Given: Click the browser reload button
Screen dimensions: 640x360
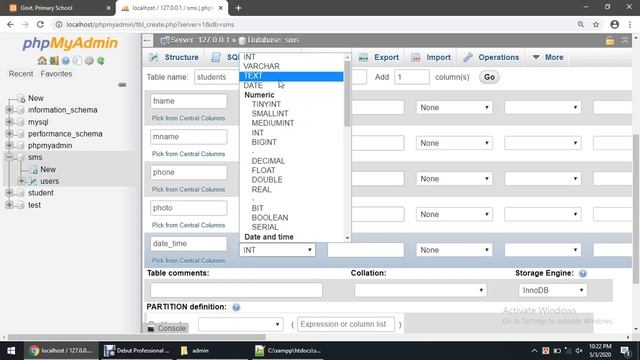Looking at the screenshot, I should [x=40, y=24].
